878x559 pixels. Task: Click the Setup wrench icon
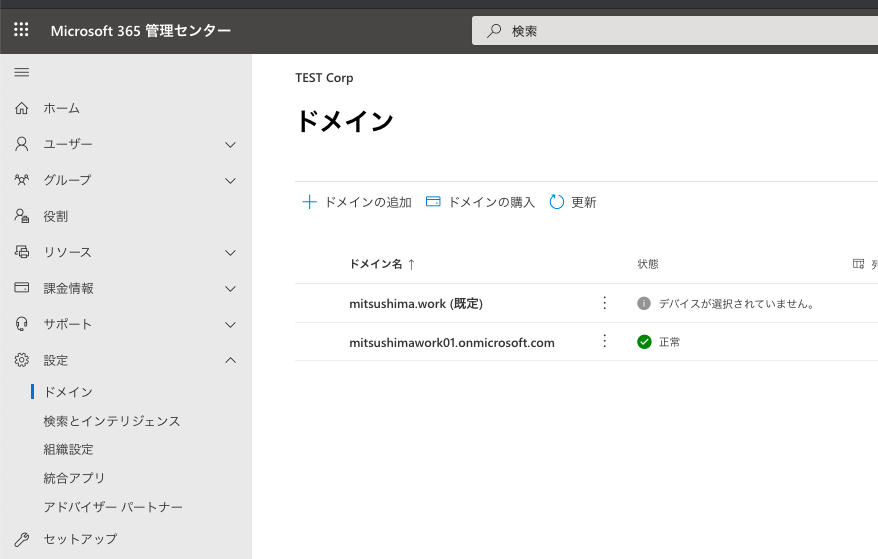(21, 539)
